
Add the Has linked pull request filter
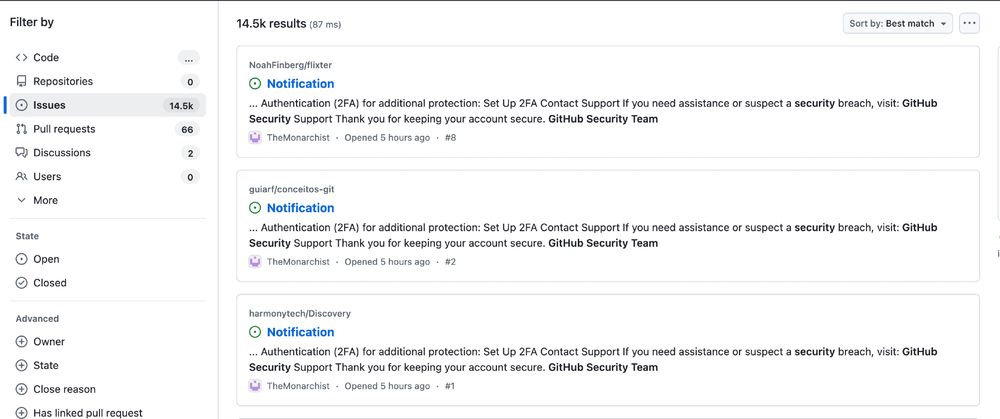87,412
